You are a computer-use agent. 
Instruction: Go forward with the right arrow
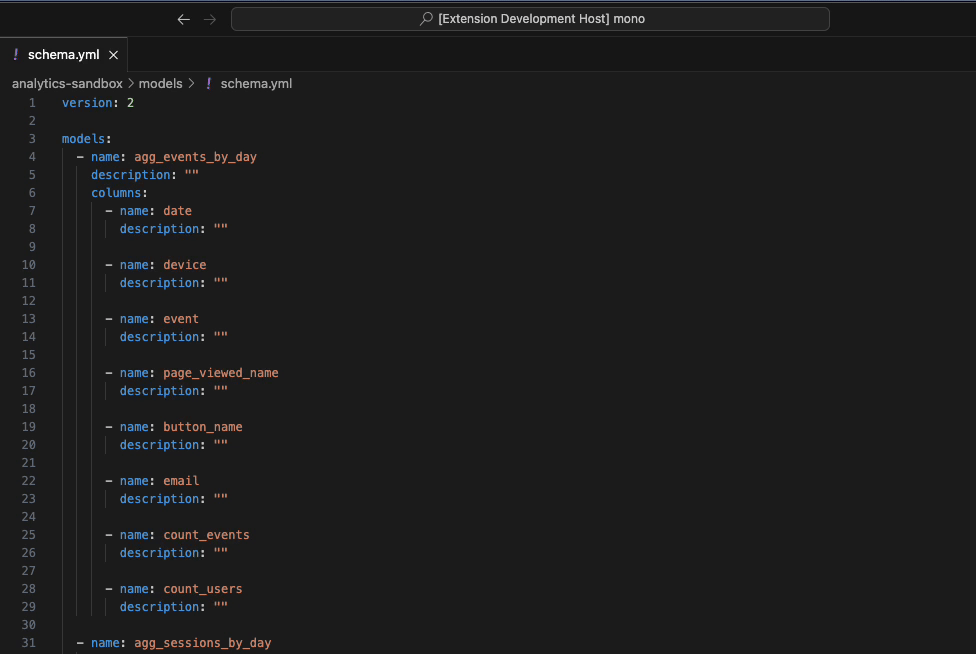210,19
